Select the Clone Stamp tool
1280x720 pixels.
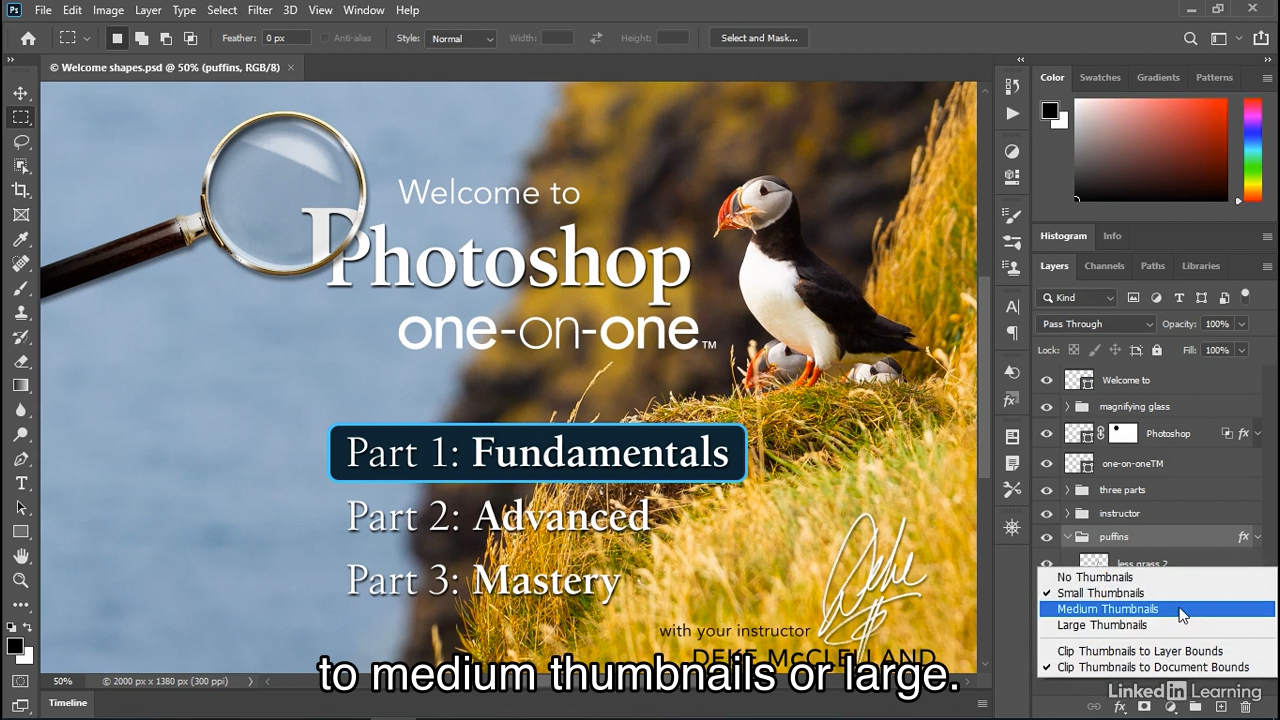click(21, 312)
